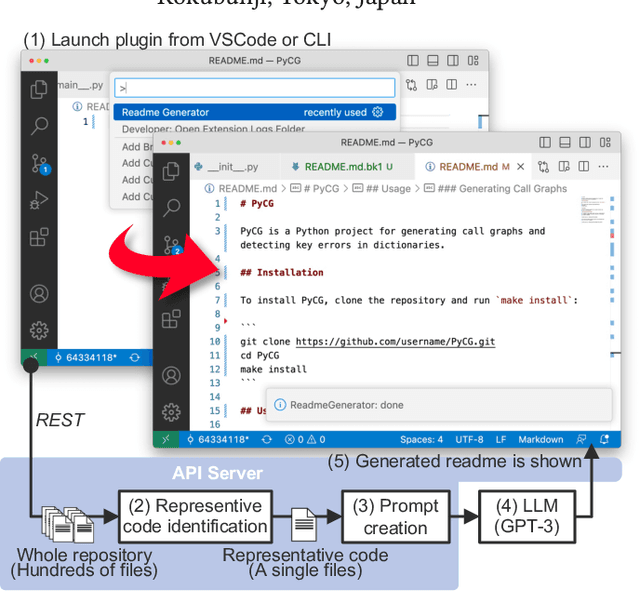Open the UTF-8 encoding selector
The height and width of the screenshot is (592, 640).
click(x=467, y=439)
